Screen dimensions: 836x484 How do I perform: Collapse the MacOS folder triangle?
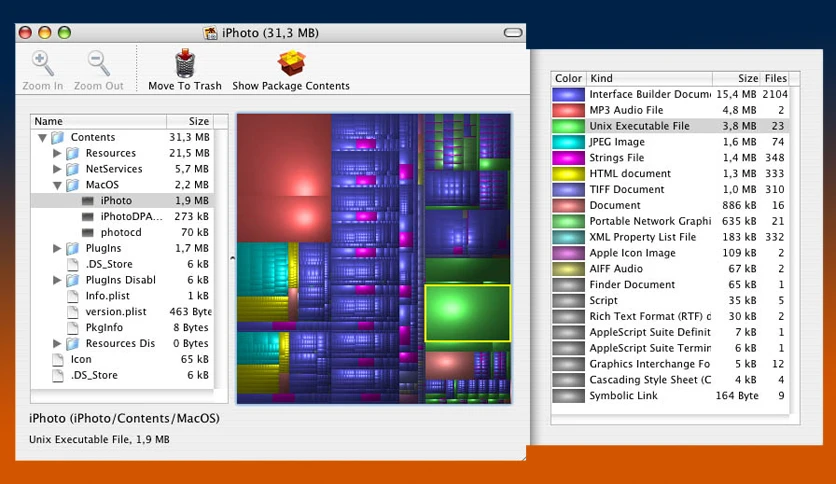[57, 185]
